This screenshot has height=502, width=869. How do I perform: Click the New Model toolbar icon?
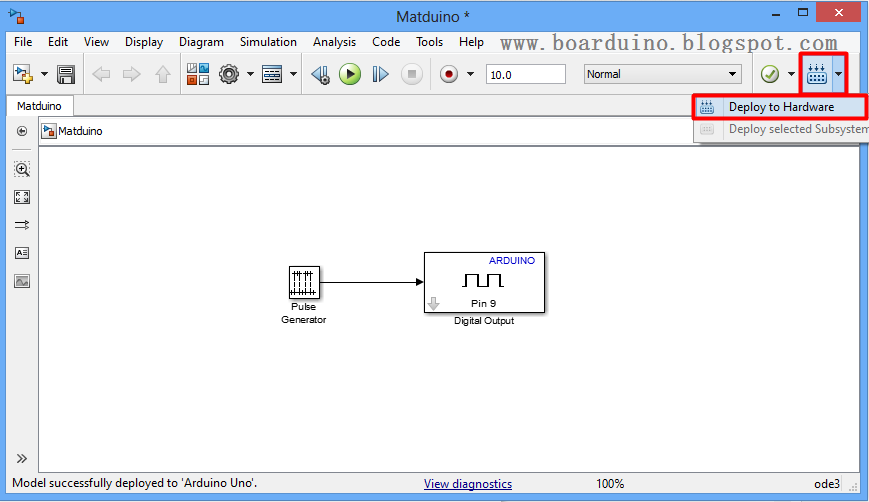(x=23, y=74)
